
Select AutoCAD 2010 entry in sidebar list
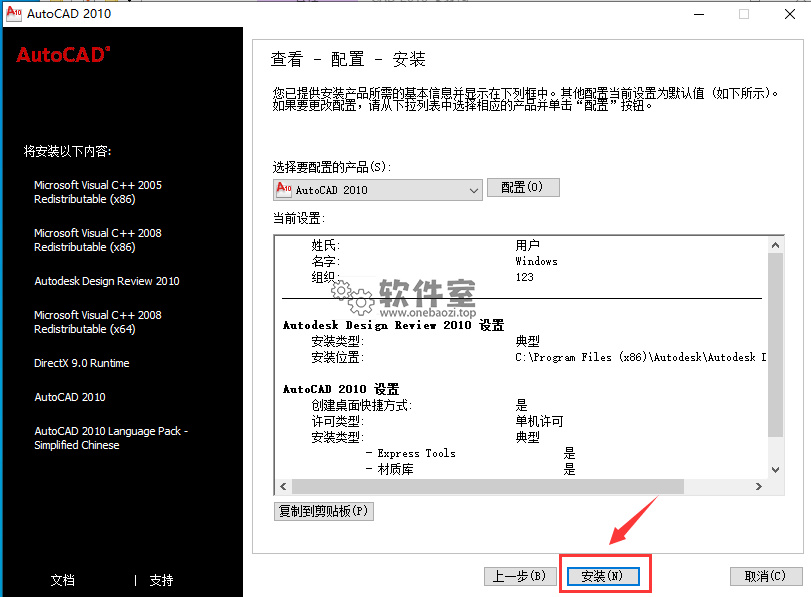[x=70, y=397]
